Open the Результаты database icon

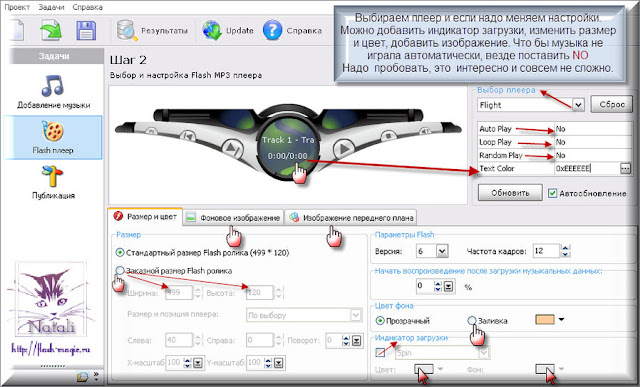(127, 30)
